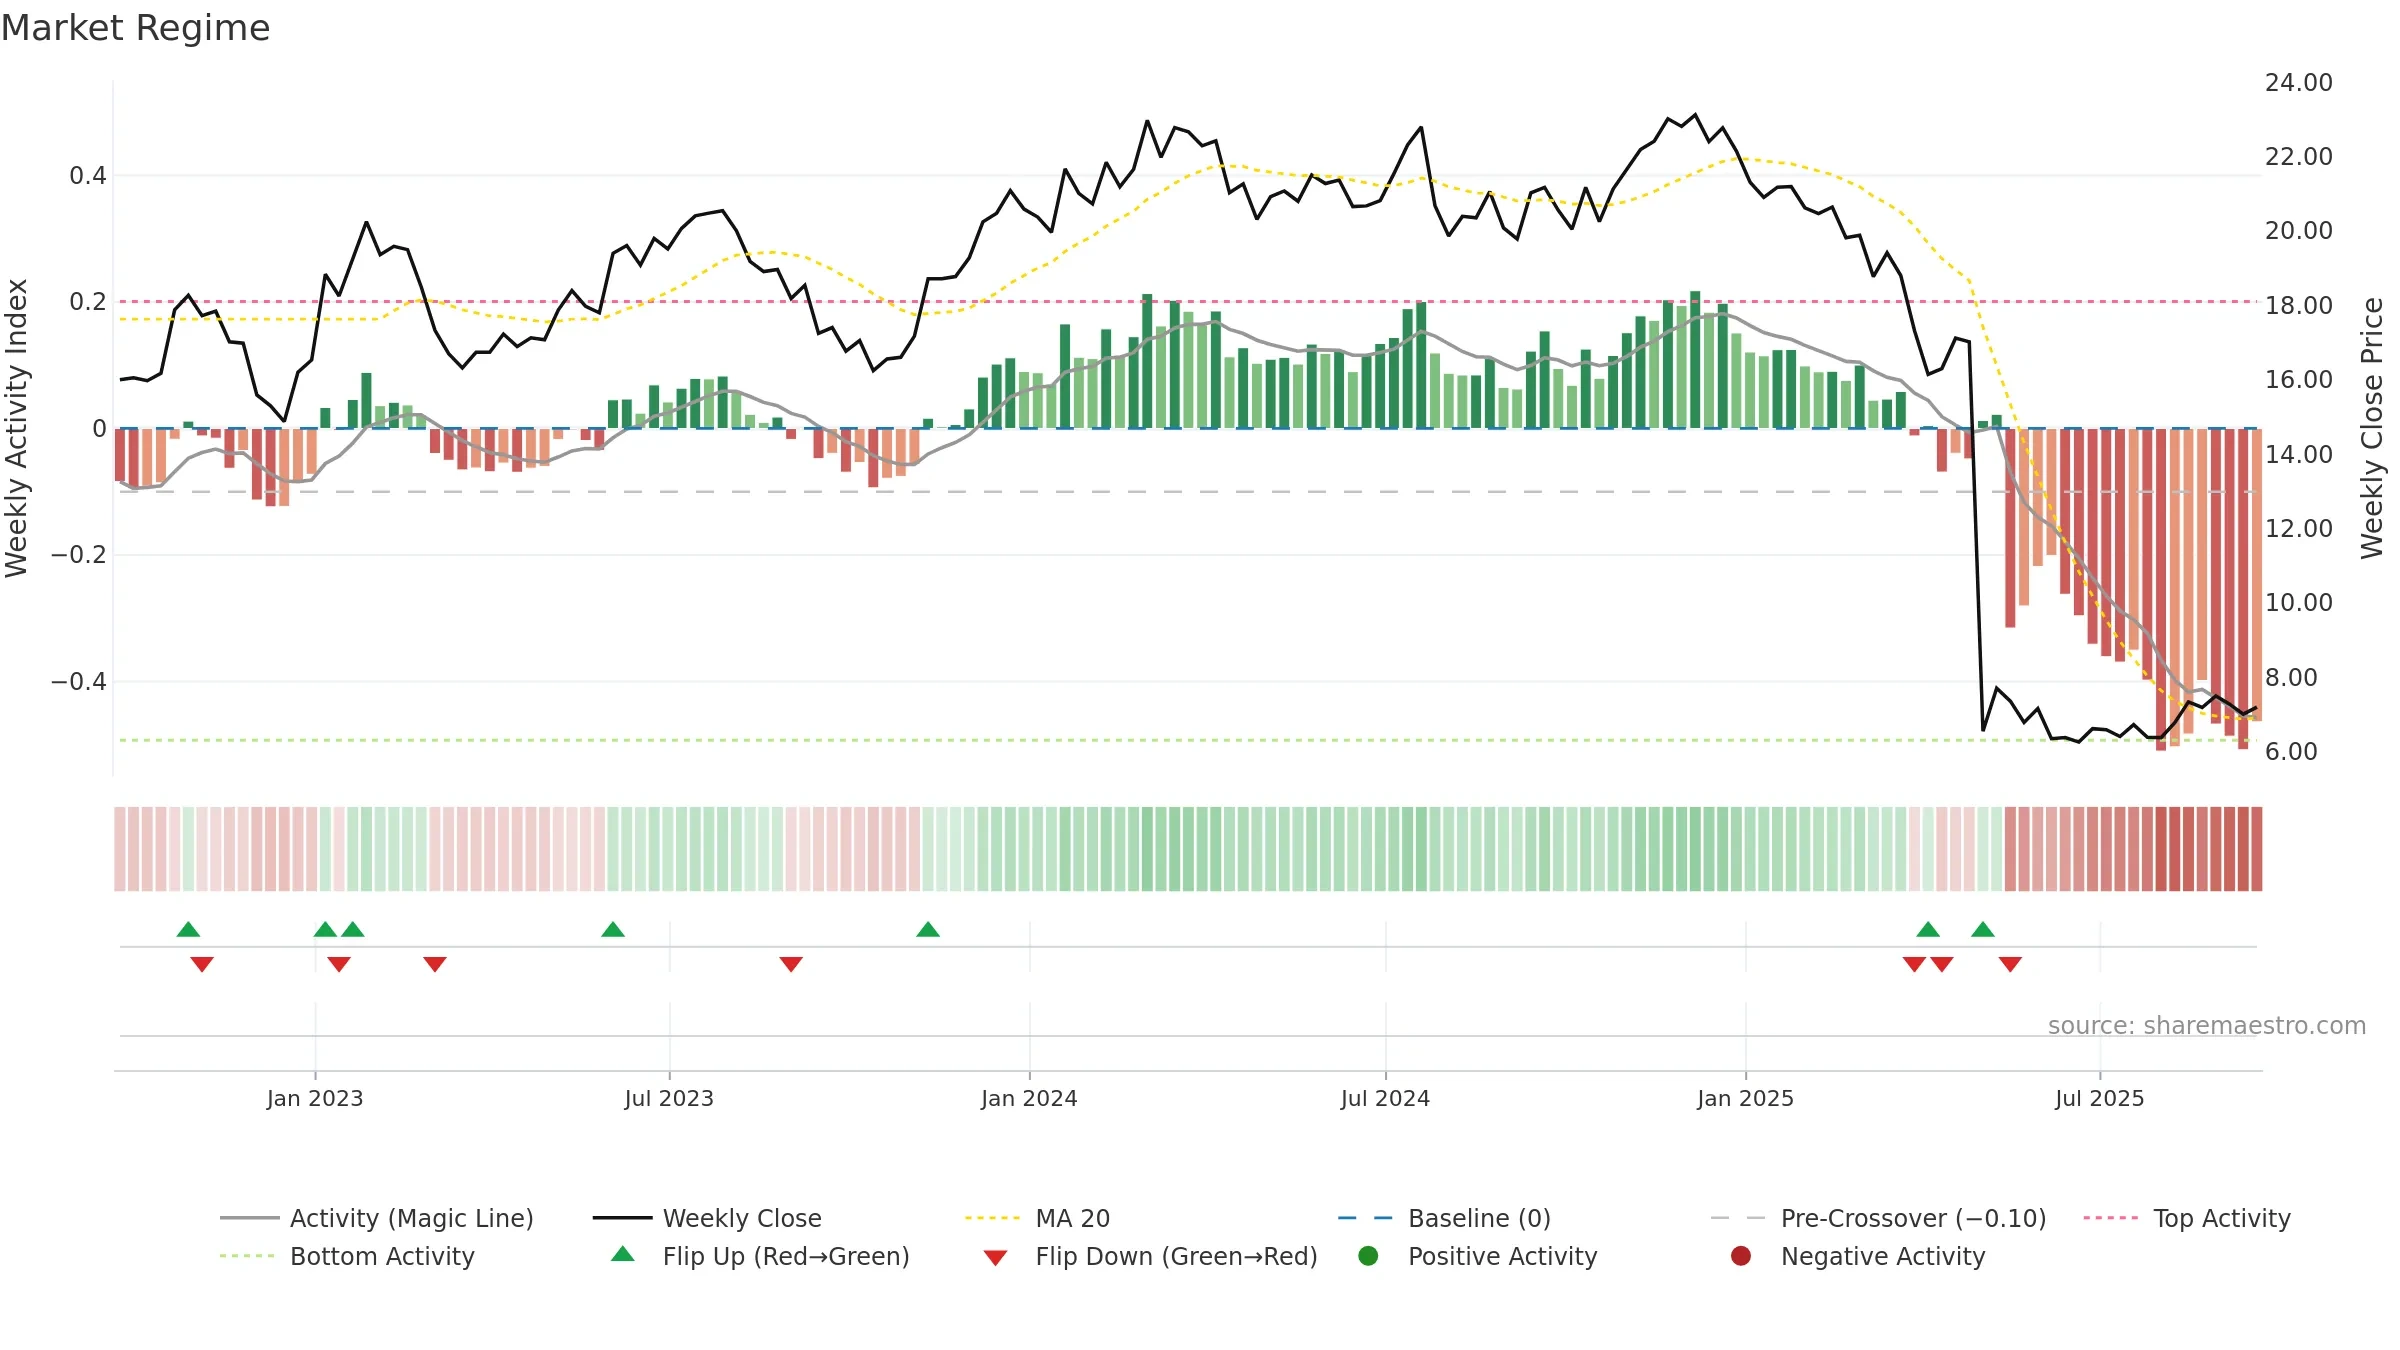Toggle the Top Activity legend entry
Screen dimensions: 2400x1350
tap(2187, 1218)
